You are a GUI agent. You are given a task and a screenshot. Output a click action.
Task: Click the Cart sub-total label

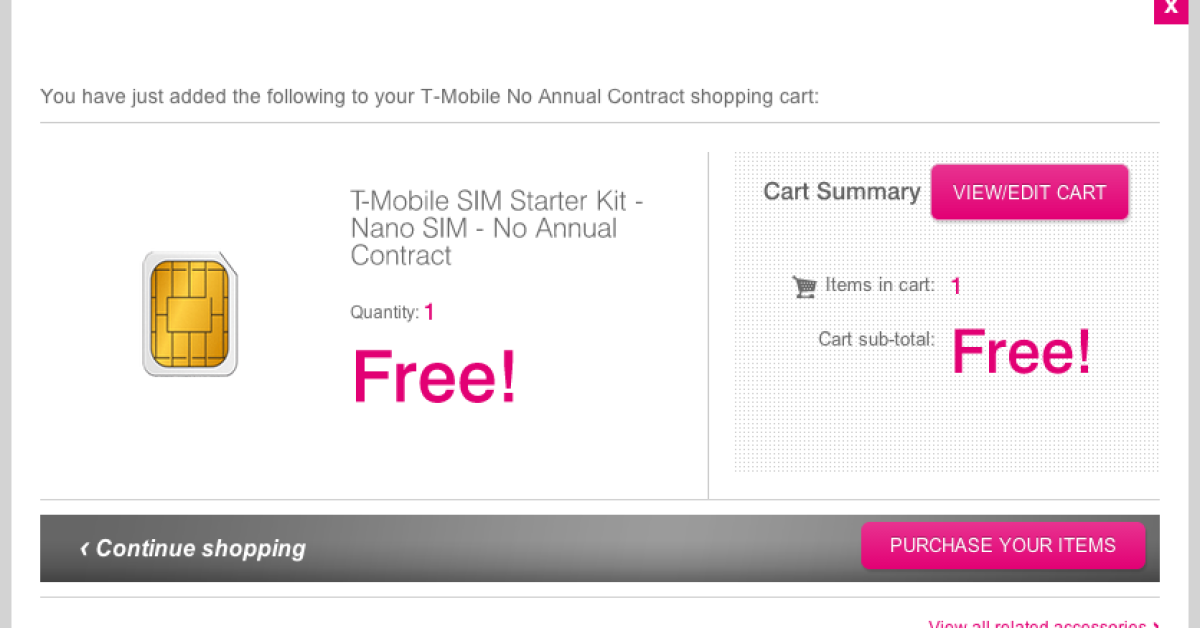876,339
